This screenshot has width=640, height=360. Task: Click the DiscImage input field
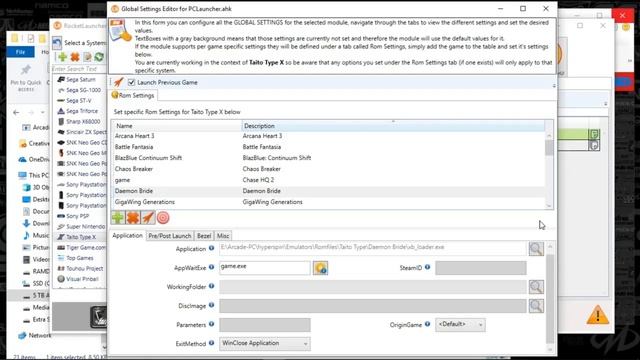373,306
